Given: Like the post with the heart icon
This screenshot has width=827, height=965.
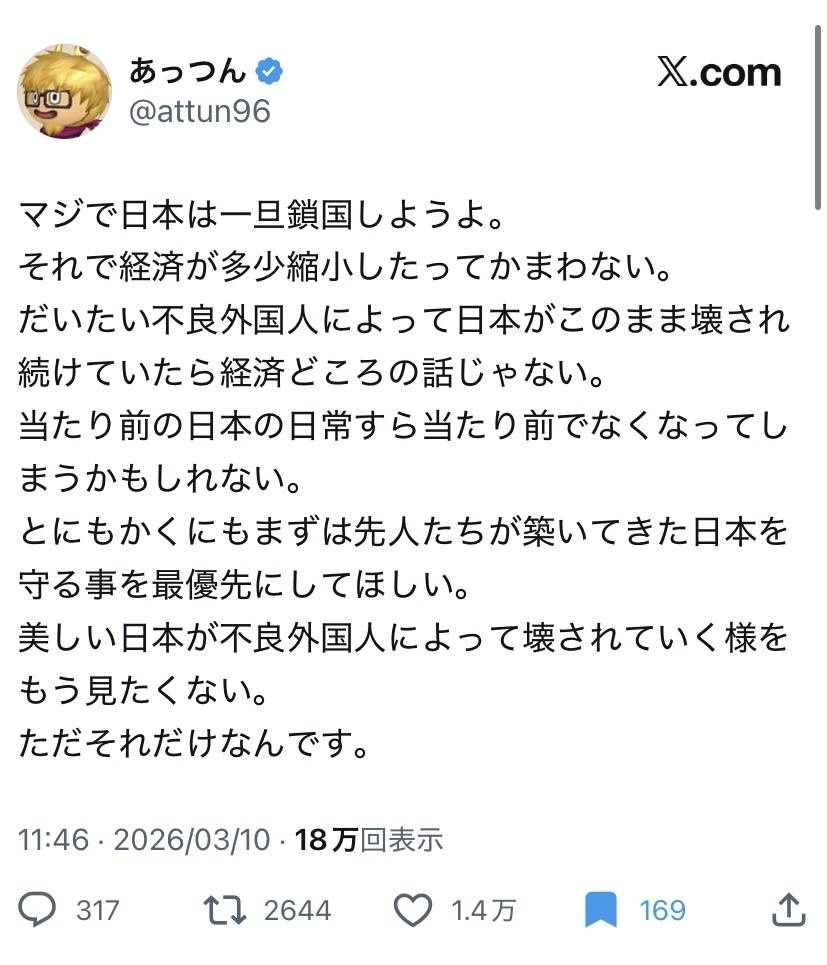Looking at the screenshot, I should pyautogui.click(x=411, y=909).
